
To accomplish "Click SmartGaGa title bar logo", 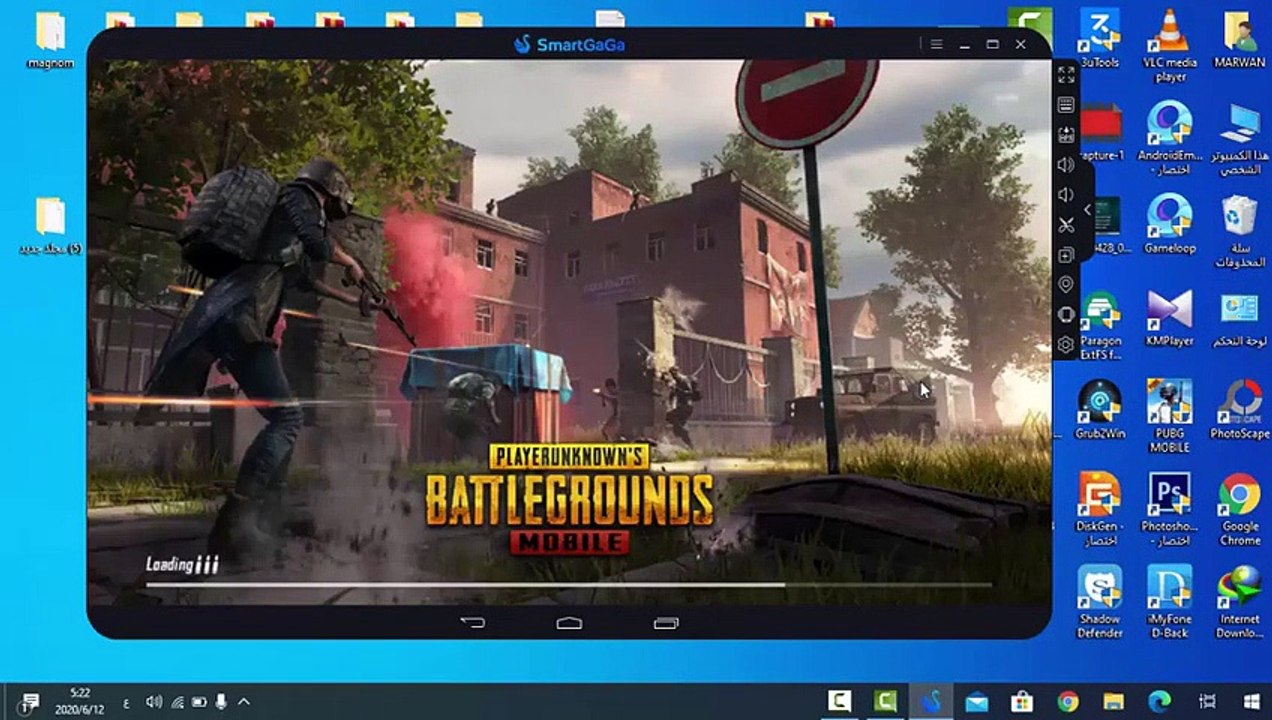I will 569,44.
